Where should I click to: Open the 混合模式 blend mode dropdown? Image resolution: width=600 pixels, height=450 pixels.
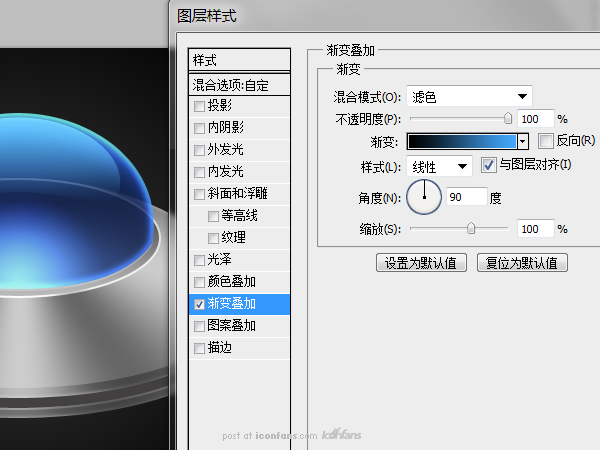pos(469,96)
